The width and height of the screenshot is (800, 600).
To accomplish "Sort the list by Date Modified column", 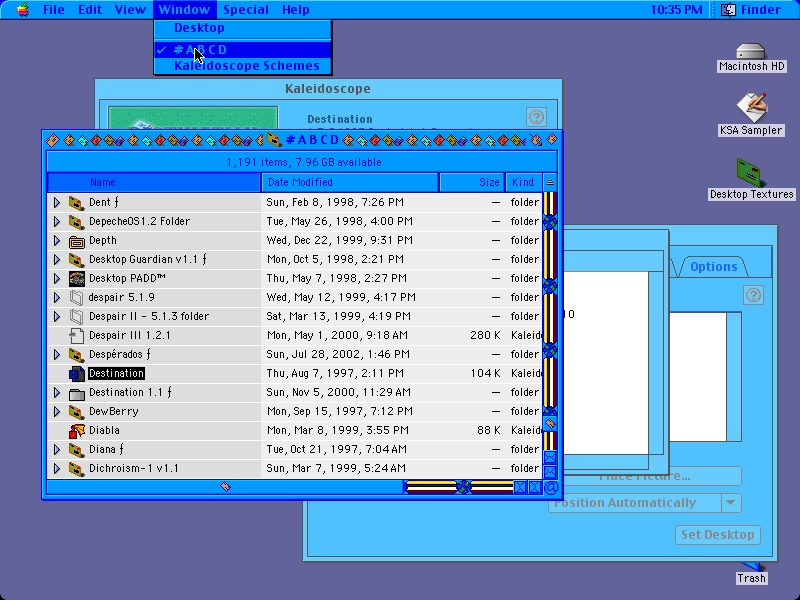I will (350, 182).
